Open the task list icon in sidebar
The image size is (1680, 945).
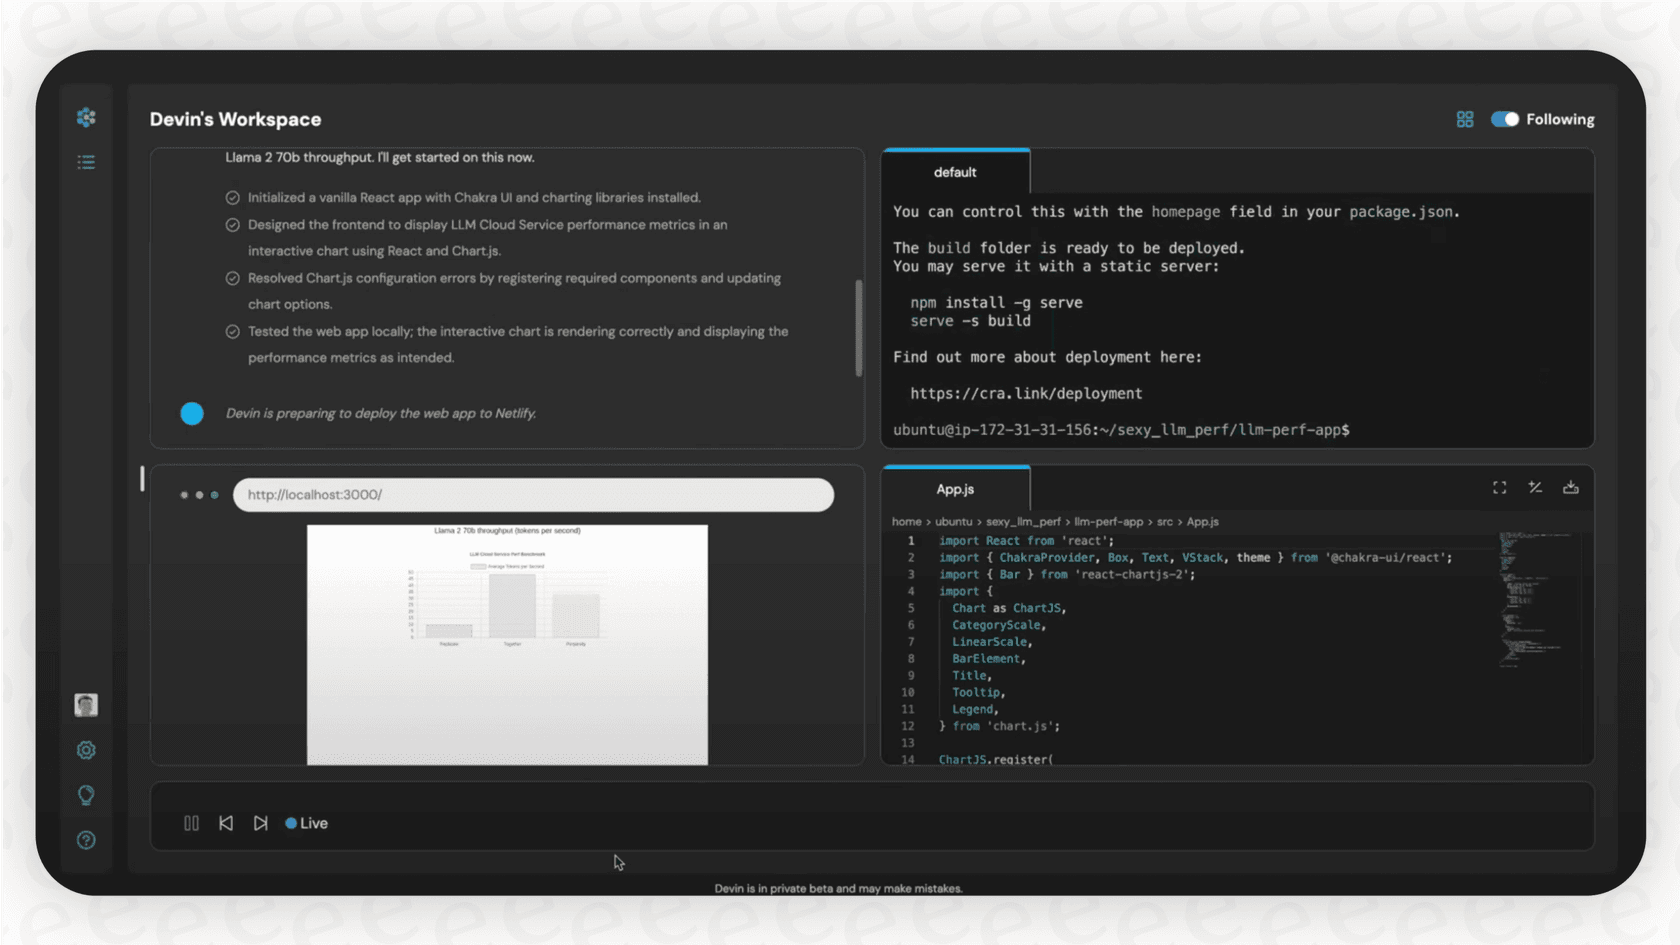(x=86, y=161)
